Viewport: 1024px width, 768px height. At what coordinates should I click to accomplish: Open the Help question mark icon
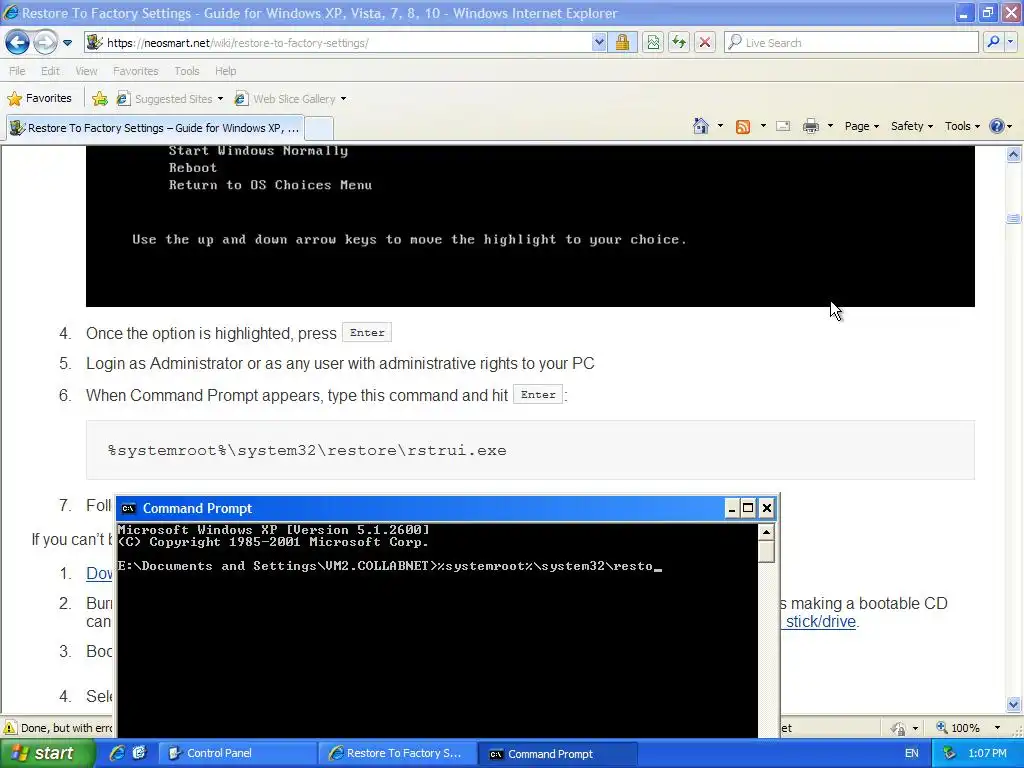996,126
